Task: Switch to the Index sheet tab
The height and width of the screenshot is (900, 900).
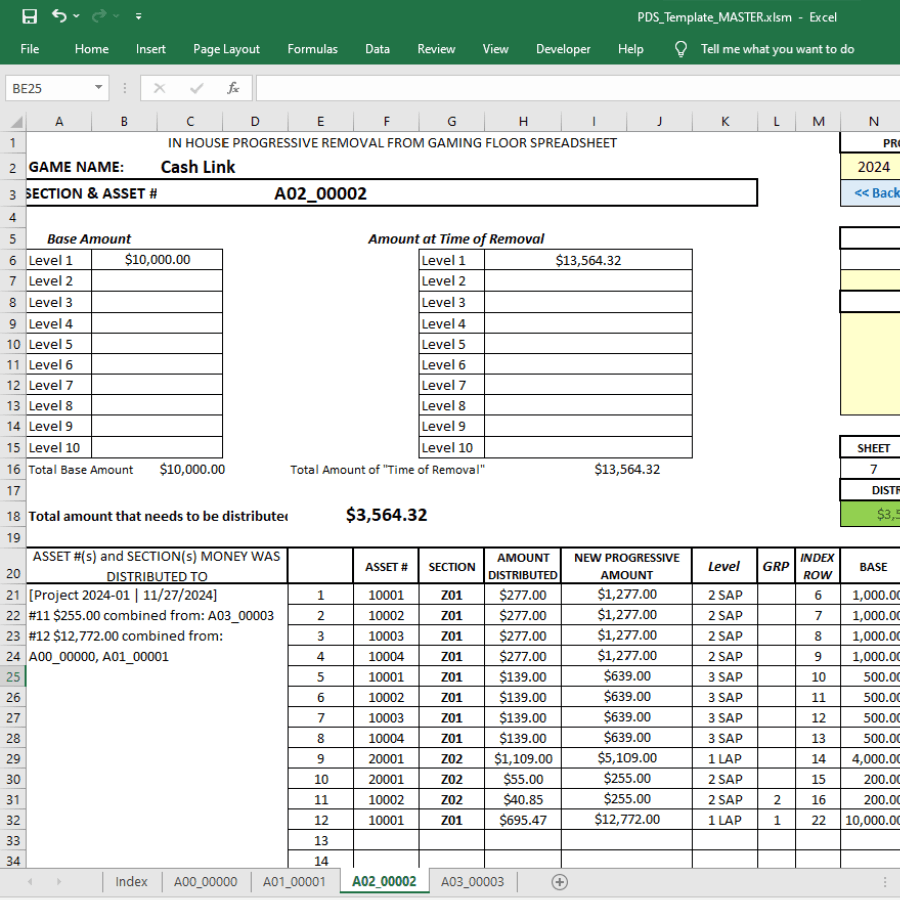Action: click(x=131, y=882)
